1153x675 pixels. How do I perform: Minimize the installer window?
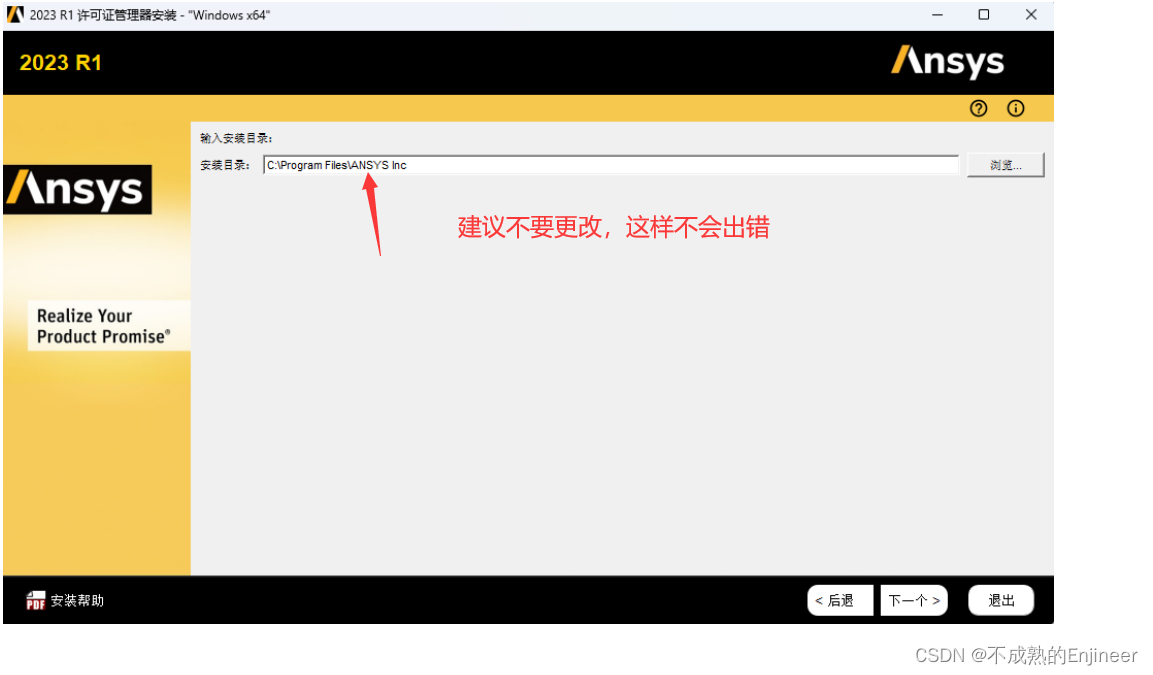[938, 15]
